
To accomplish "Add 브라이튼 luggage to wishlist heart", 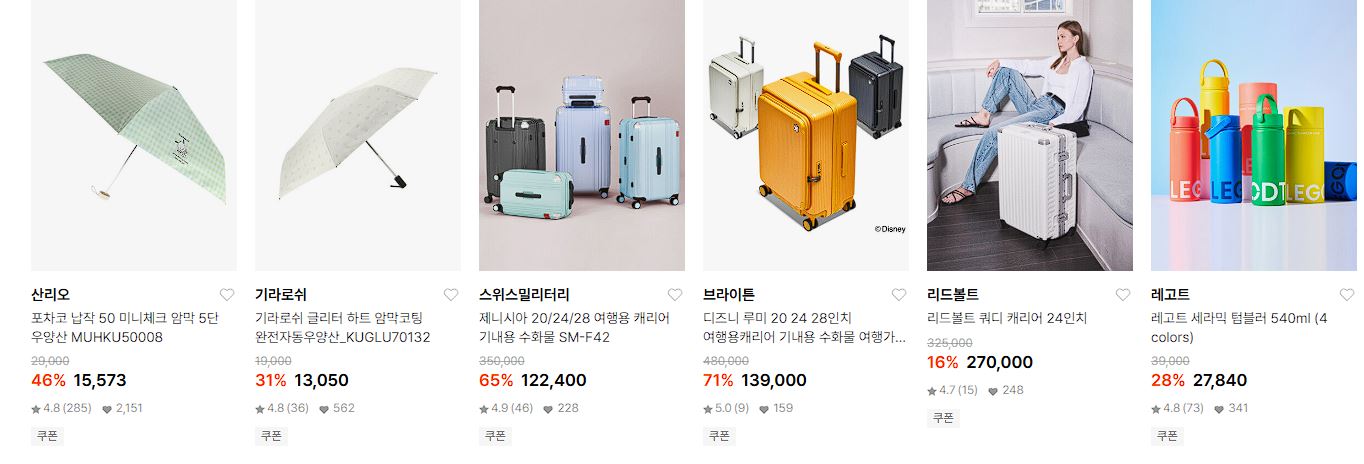I will [899, 295].
